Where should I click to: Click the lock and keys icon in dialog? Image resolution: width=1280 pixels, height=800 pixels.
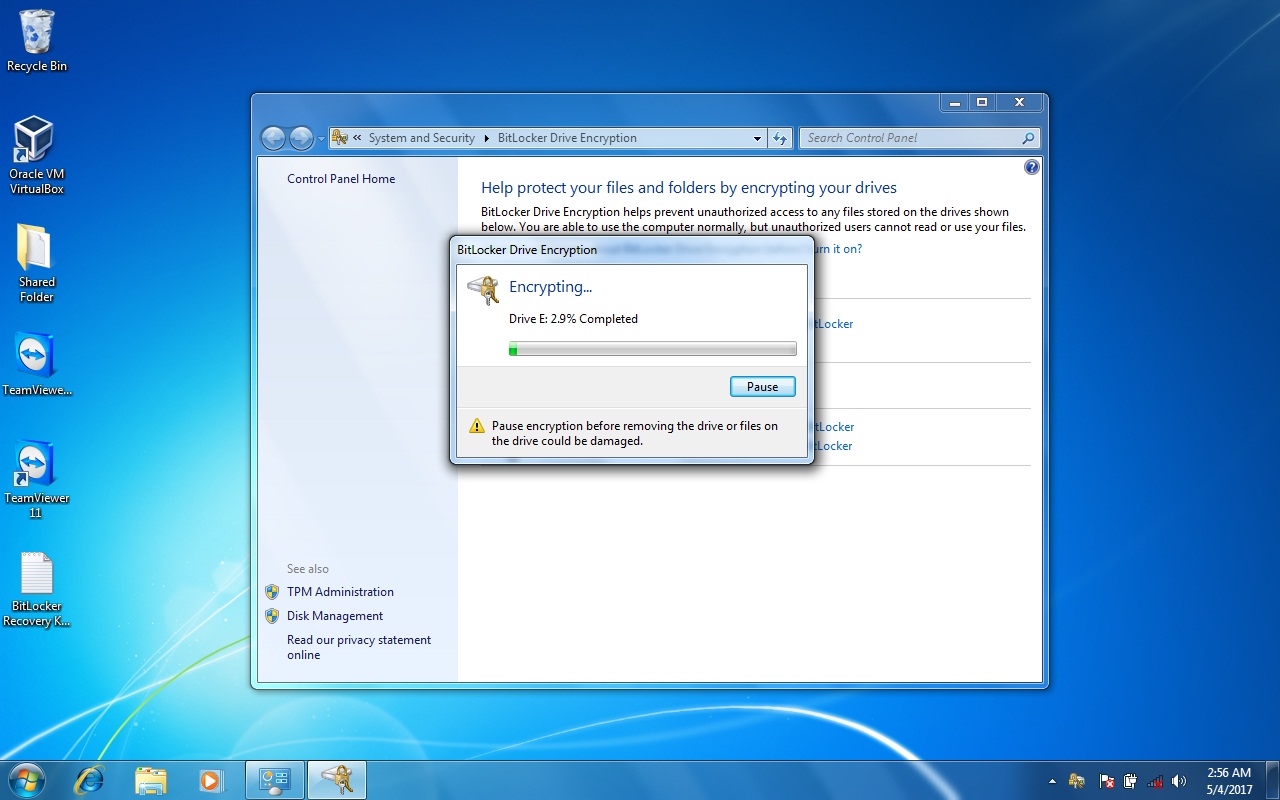tap(483, 290)
